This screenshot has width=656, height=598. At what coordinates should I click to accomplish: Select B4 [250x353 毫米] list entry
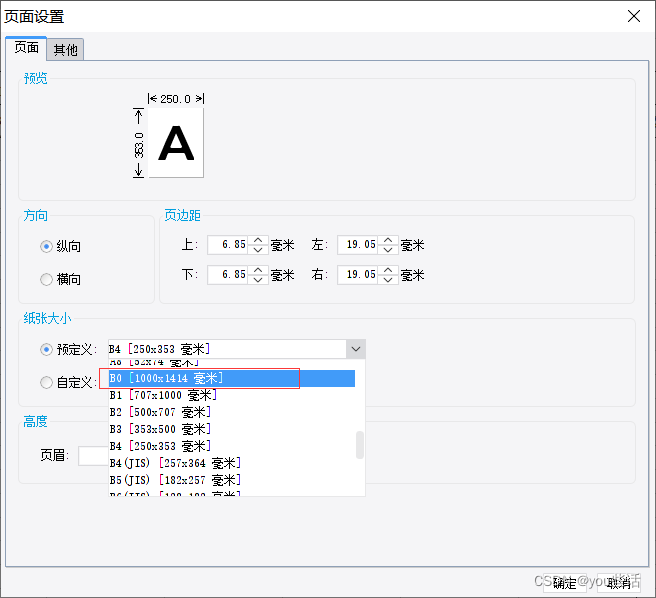[232, 446]
